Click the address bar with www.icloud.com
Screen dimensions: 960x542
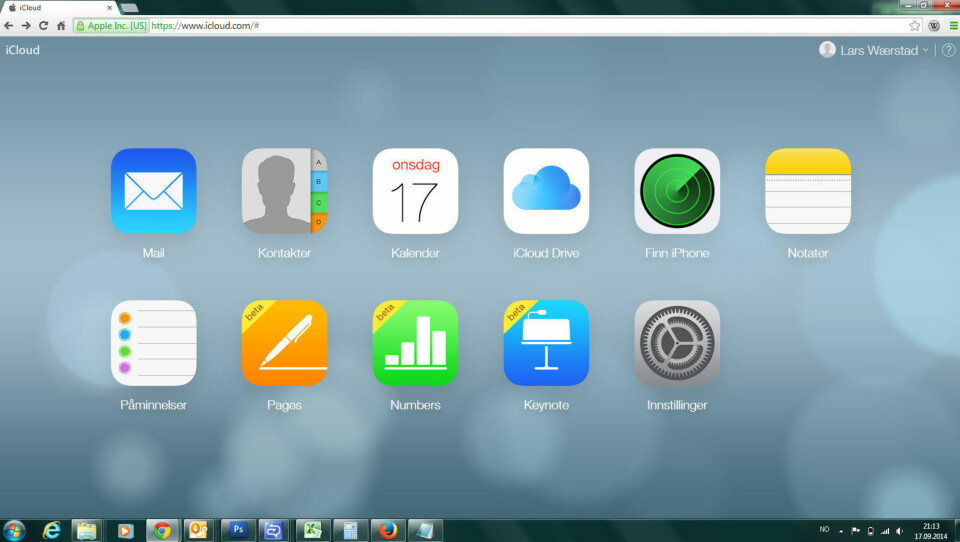pyautogui.click(x=497, y=26)
